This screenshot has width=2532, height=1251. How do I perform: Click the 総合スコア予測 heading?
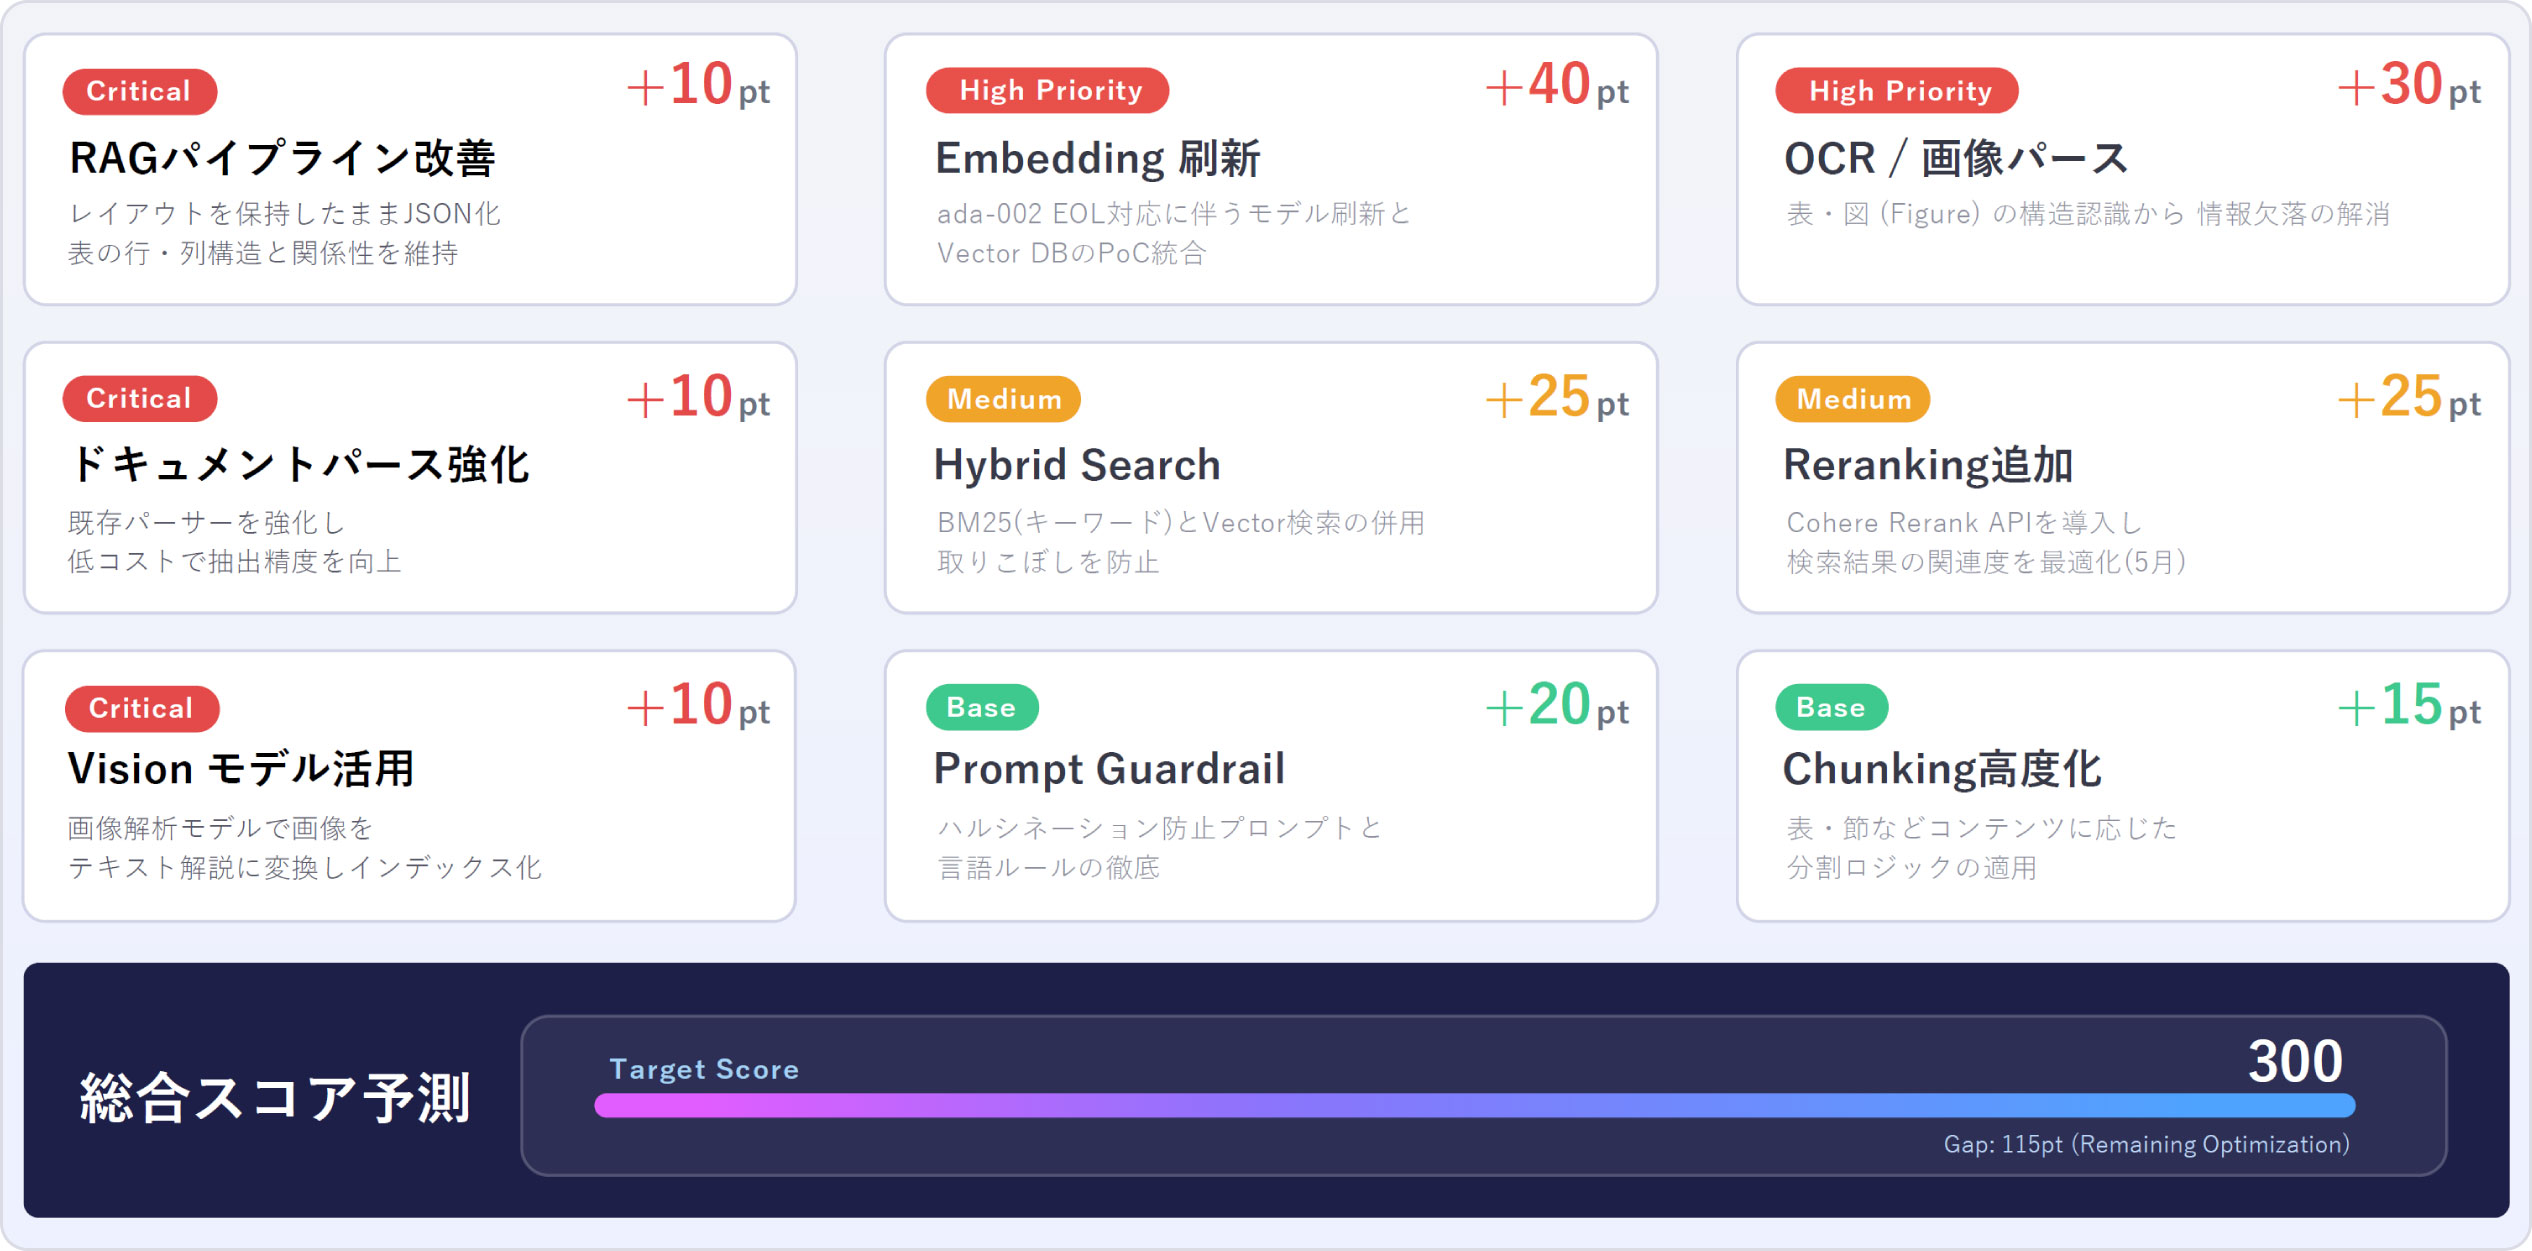coord(275,1097)
